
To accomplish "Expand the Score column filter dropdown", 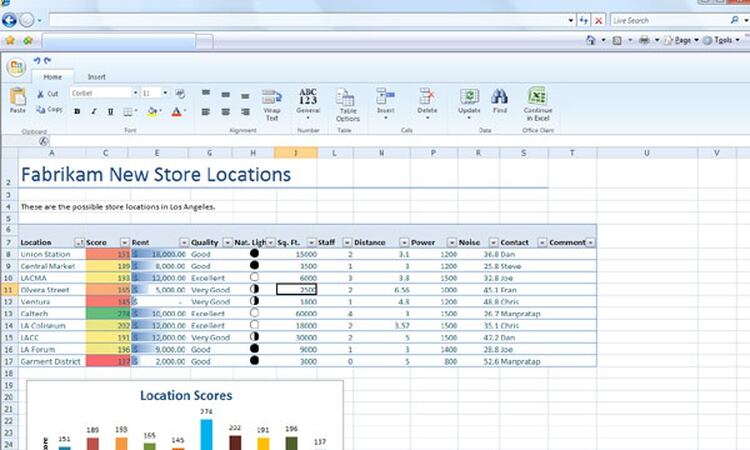I will [124, 243].
